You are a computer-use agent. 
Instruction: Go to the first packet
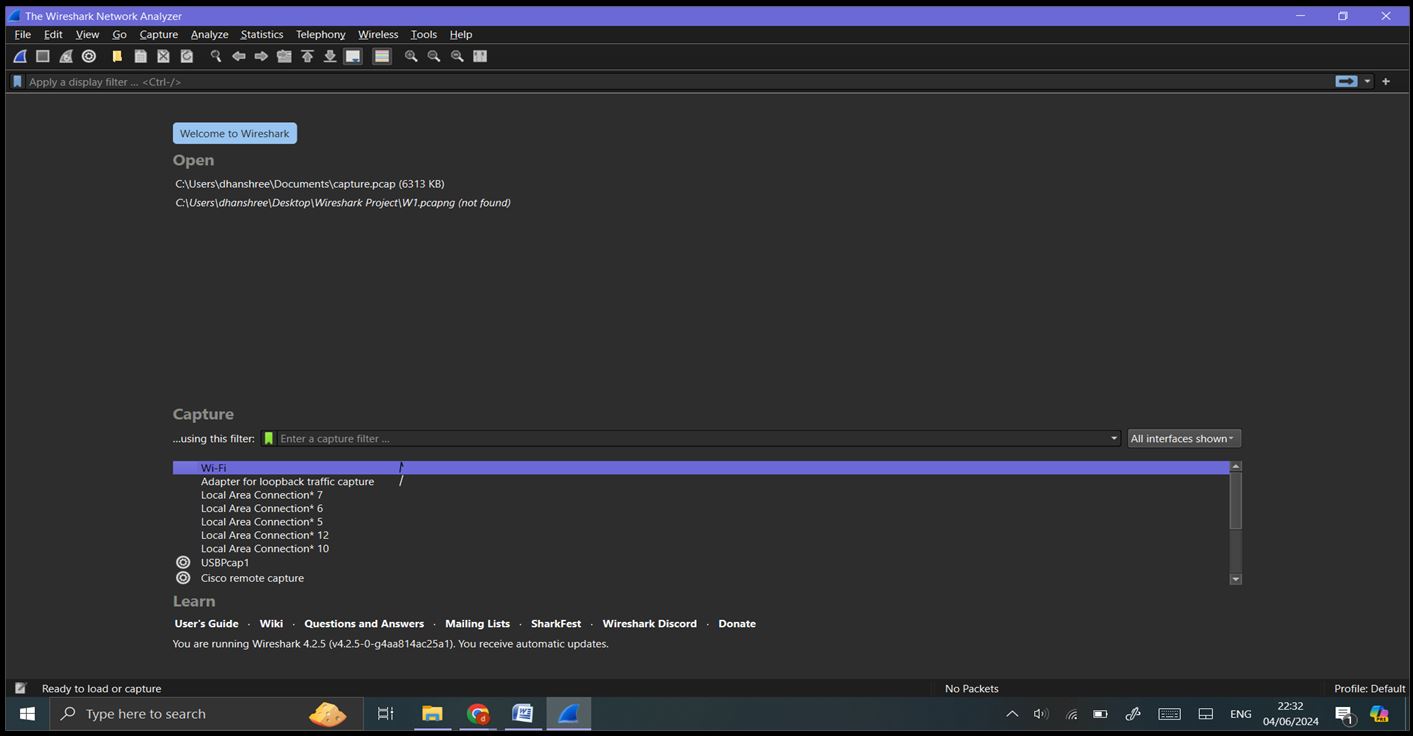click(x=307, y=56)
